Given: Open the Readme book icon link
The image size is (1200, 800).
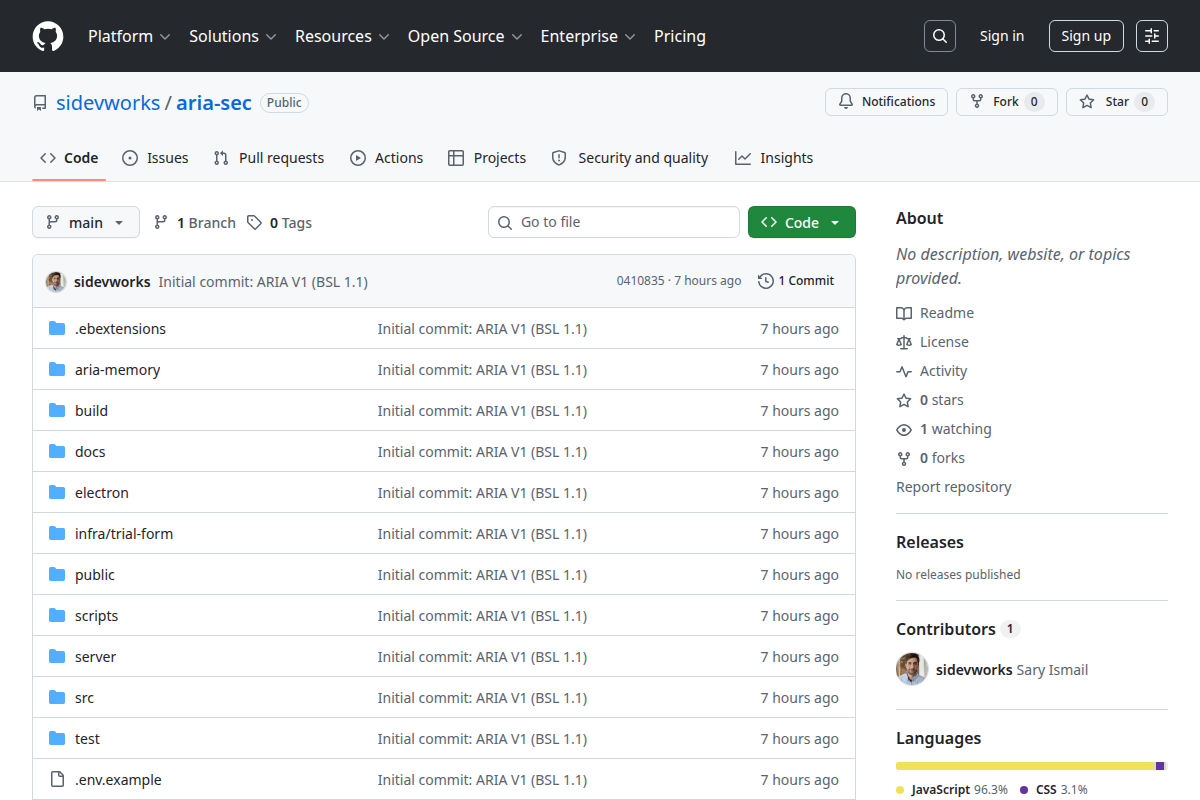Looking at the screenshot, I should (904, 313).
